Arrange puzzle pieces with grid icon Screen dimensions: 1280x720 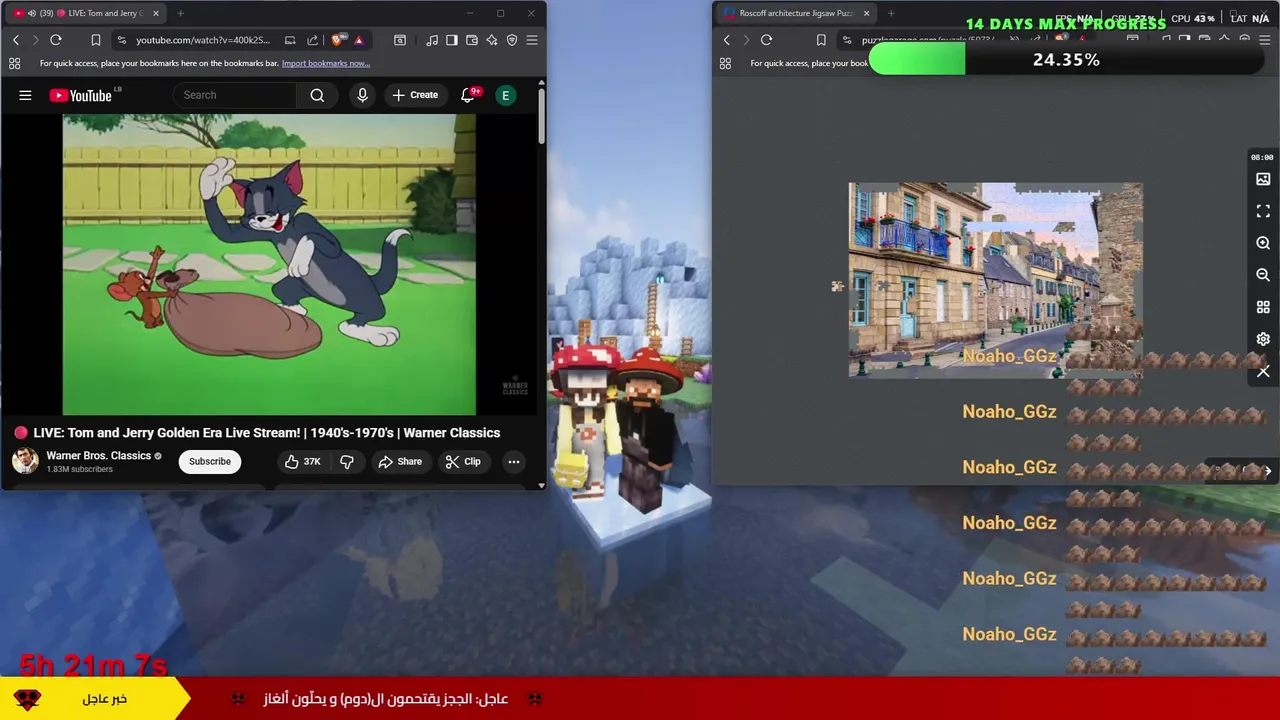(x=1263, y=307)
